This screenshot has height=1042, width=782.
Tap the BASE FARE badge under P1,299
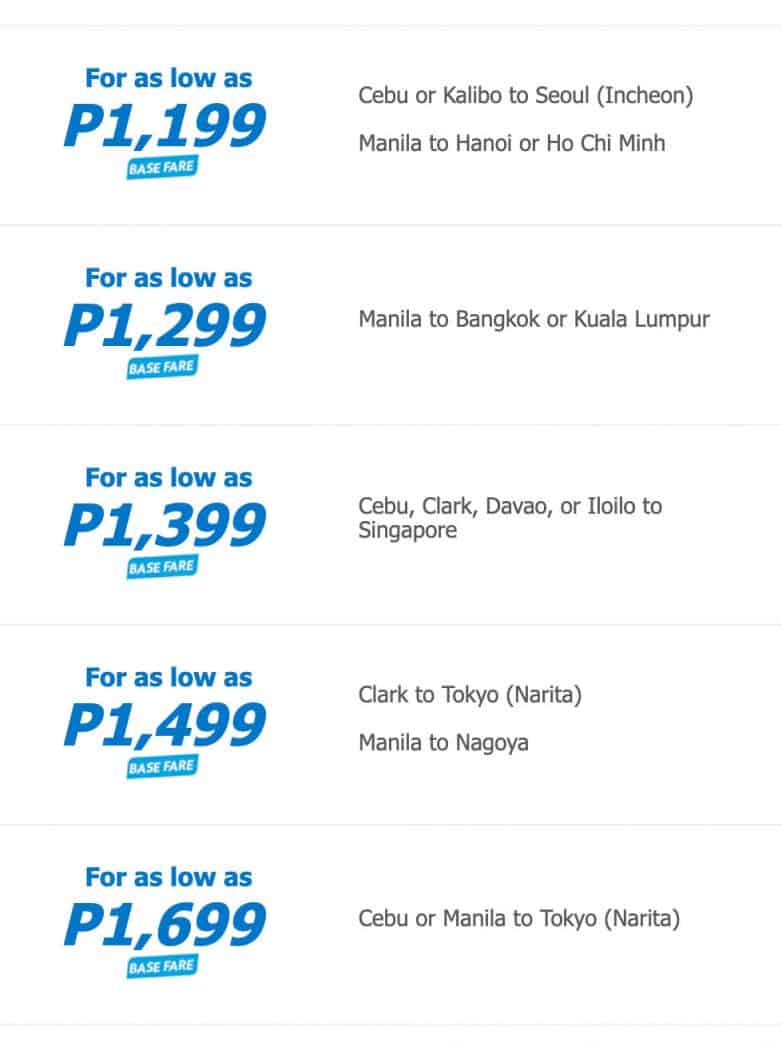161,367
